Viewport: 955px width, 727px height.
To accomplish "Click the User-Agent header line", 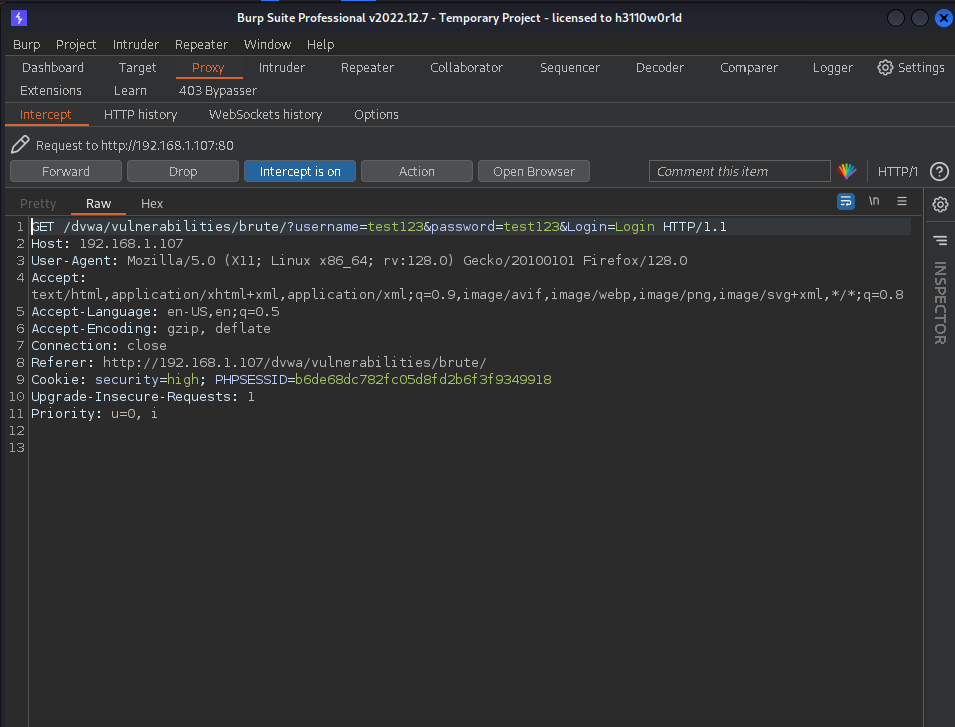I will coord(359,261).
